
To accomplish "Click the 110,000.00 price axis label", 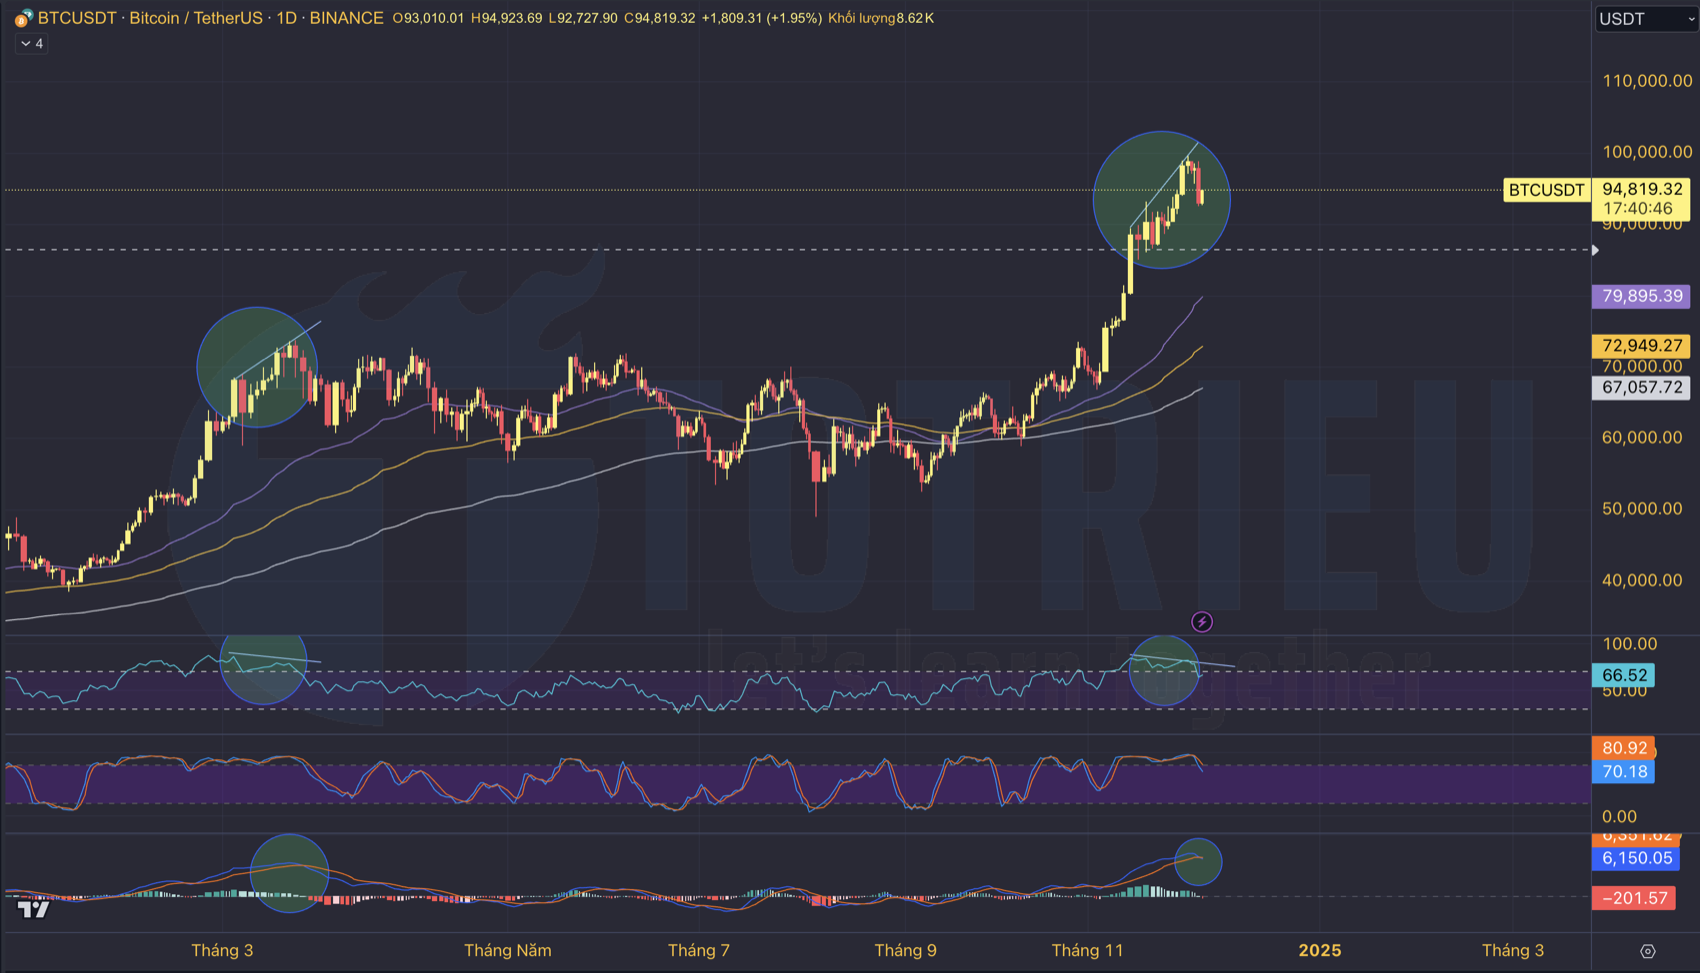I will click(x=1647, y=81).
